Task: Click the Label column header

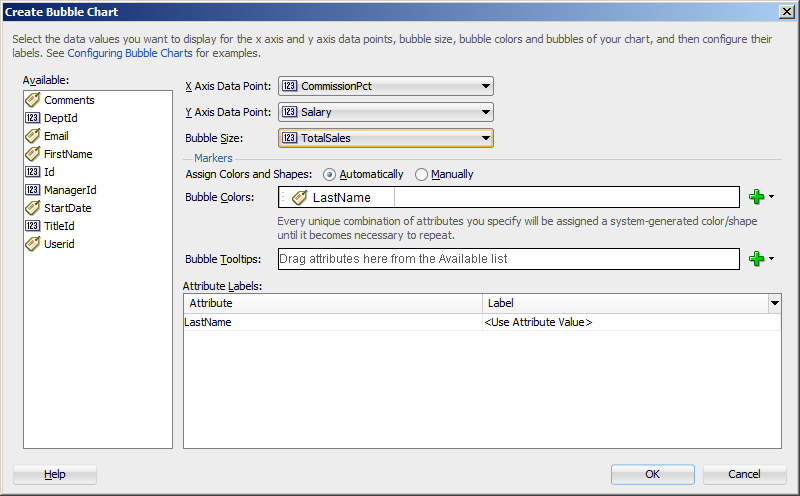Action: 626,303
